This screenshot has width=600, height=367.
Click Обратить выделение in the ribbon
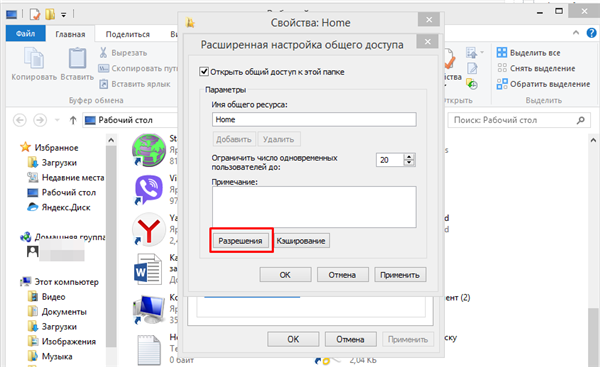coord(543,84)
